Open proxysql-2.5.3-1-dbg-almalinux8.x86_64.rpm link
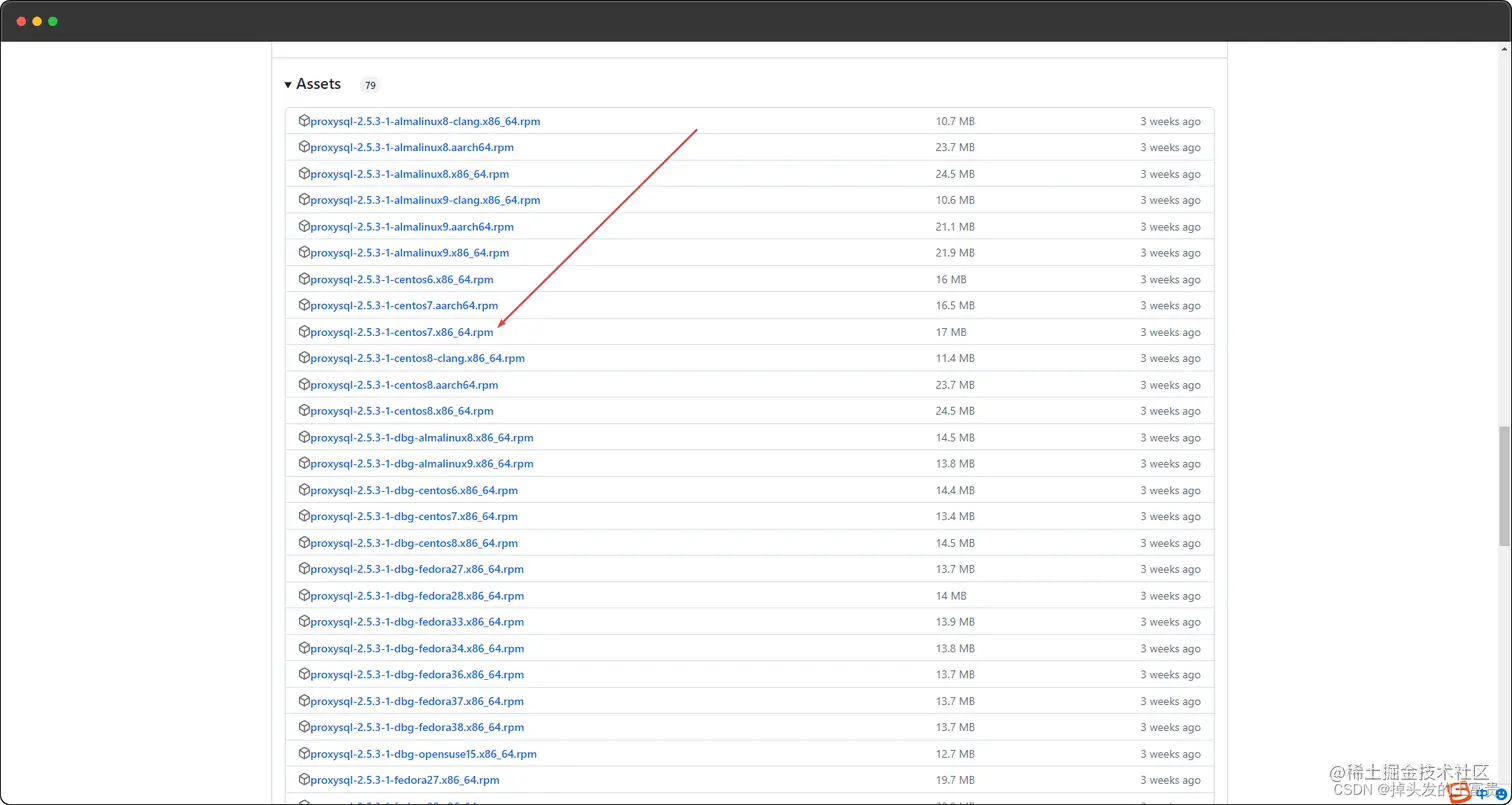 click(x=422, y=438)
